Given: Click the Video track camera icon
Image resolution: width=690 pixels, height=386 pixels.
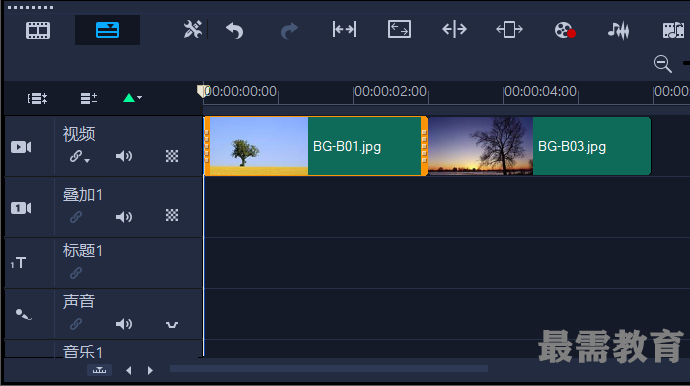Looking at the screenshot, I should point(21,147).
